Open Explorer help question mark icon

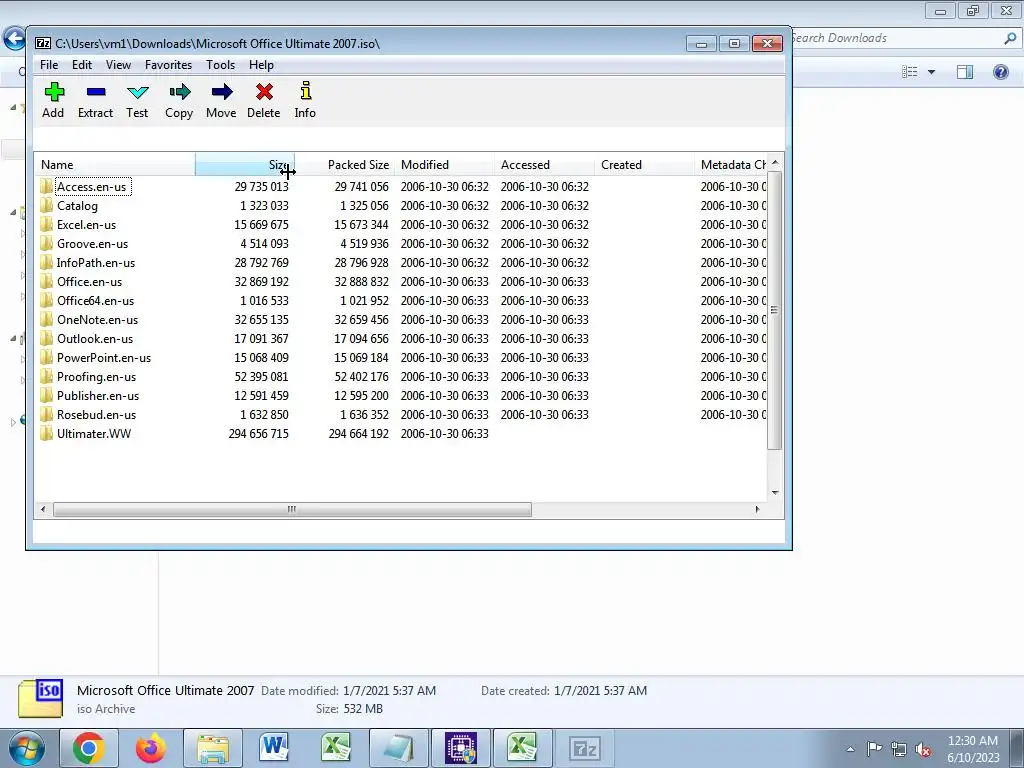pyautogui.click(x=1000, y=72)
